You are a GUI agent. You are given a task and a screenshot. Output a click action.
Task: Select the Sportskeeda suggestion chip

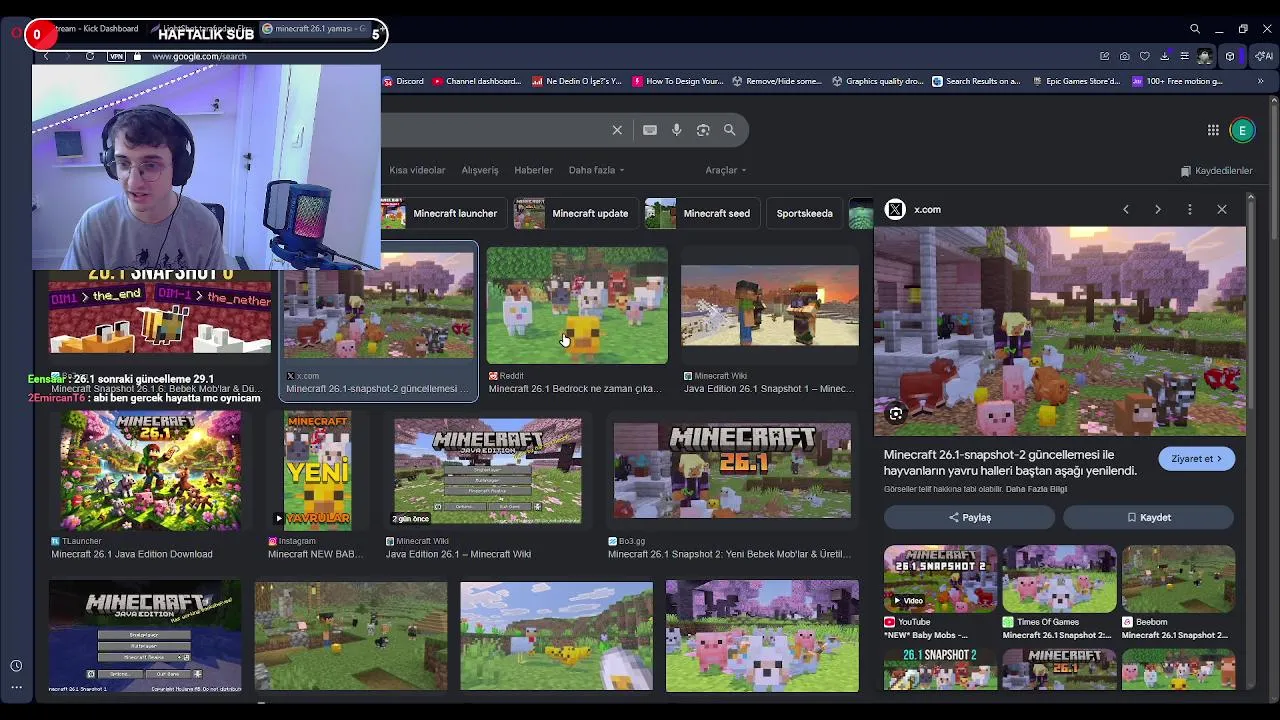(x=804, y=213)
